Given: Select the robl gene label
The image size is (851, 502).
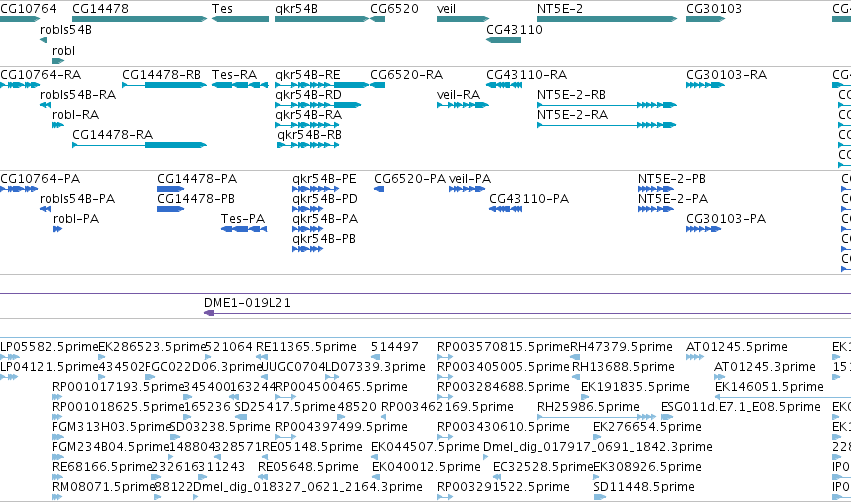Looking at the screenshot, I should click(63, 50).
